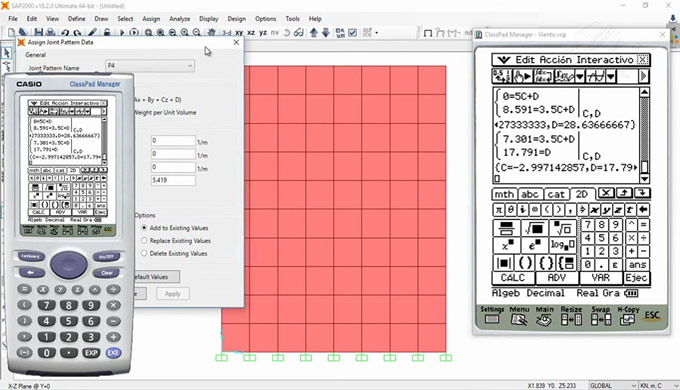This screenshot has width=680, height=390.
Task: Click the Clear key on the Casio calculator
Action: [106, 273]
